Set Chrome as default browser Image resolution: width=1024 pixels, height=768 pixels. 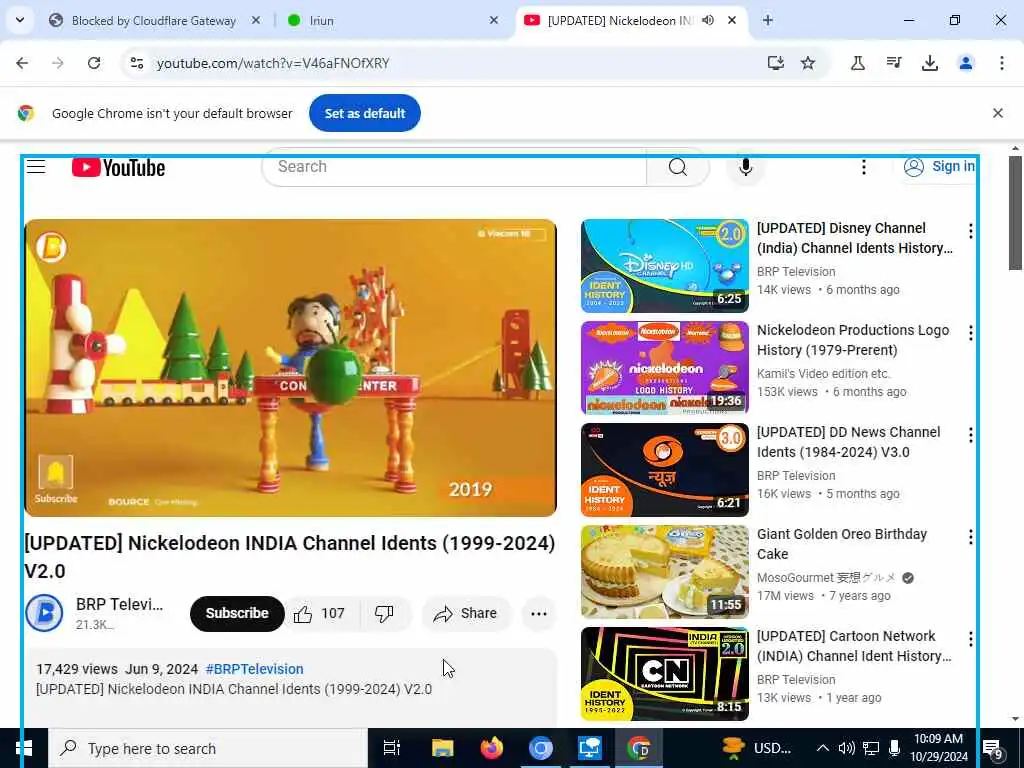[364, 113]
